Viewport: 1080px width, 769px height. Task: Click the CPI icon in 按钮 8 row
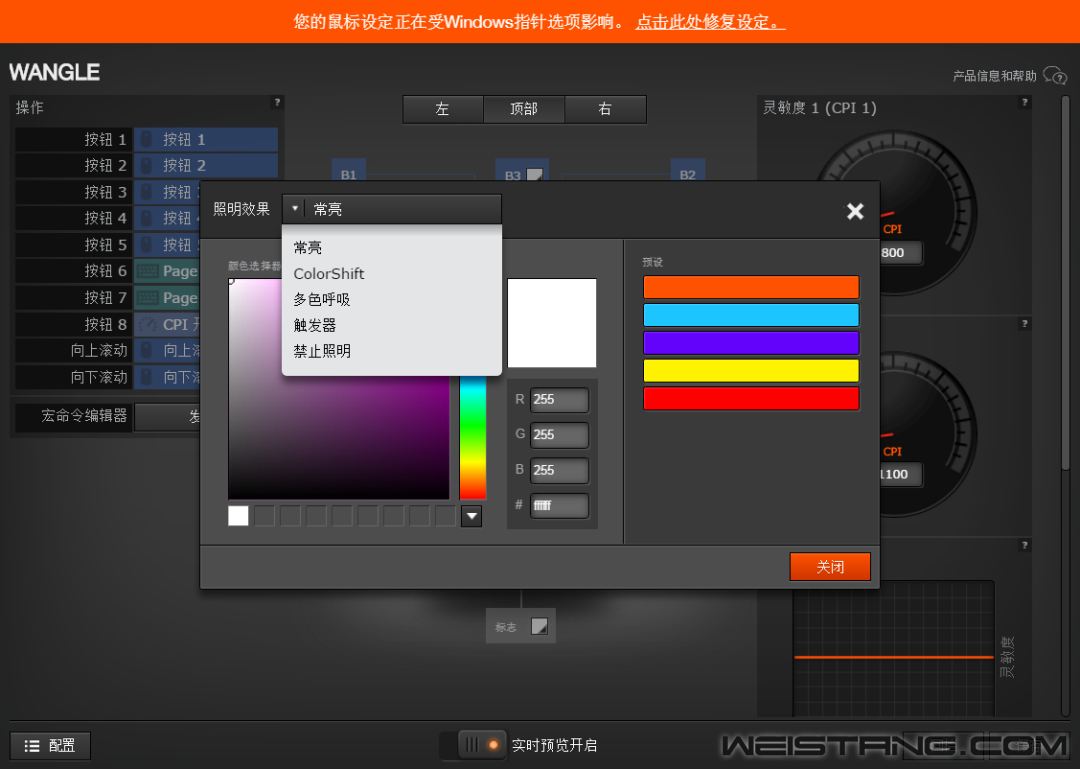pos(147,324)
